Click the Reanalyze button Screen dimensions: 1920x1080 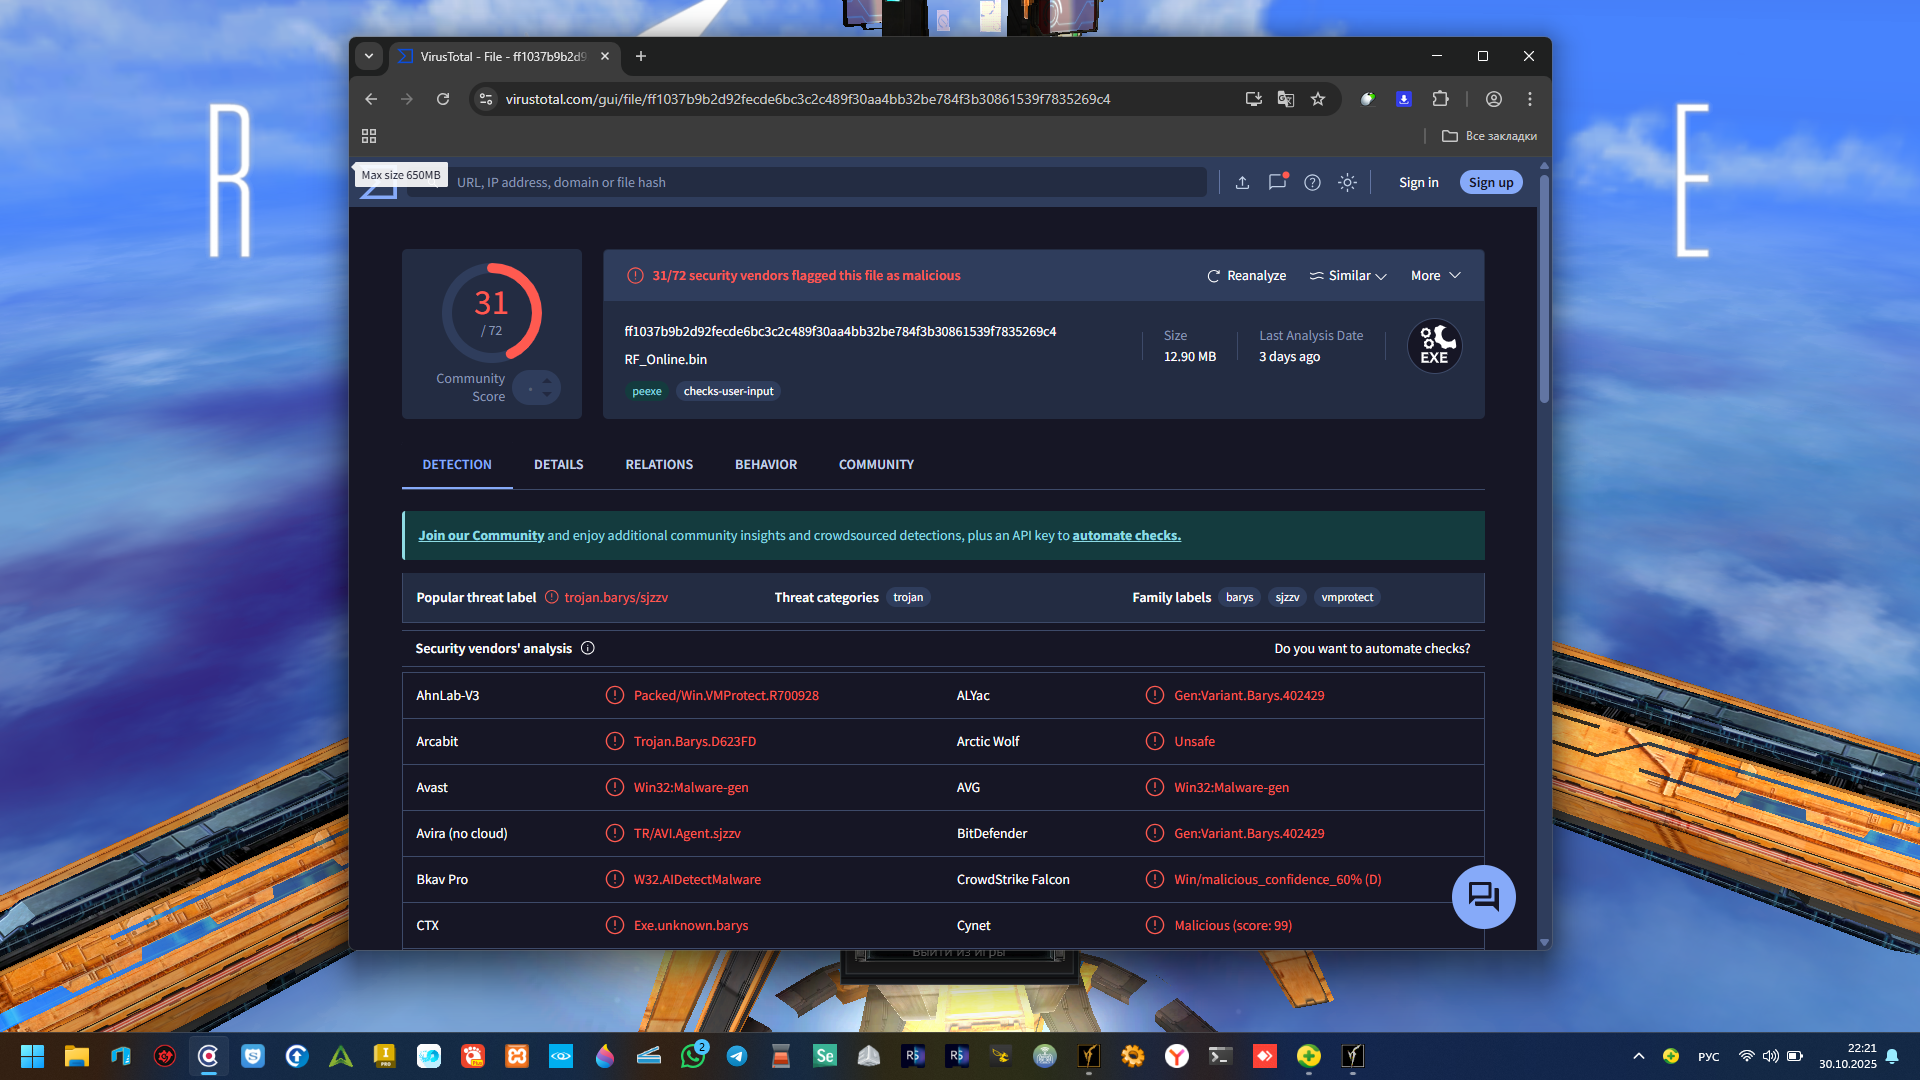click(1246, 276)
